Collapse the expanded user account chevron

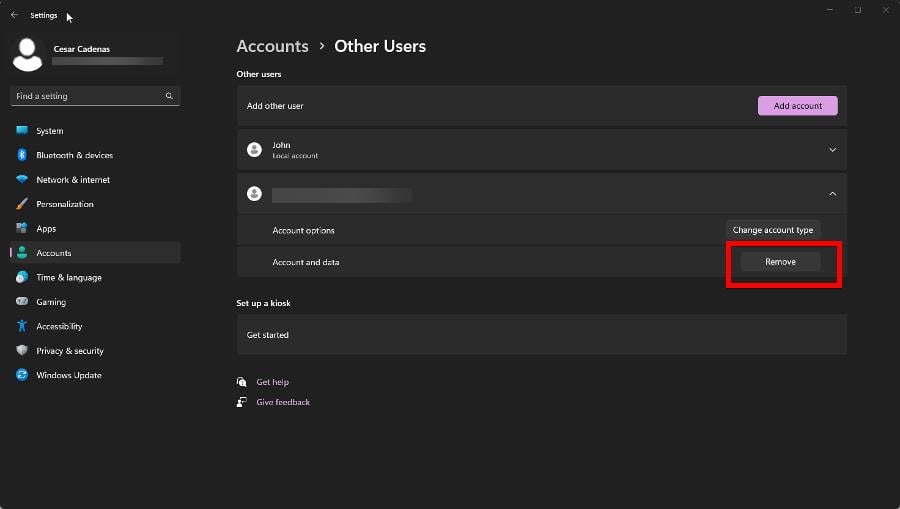tap(832, 194)
